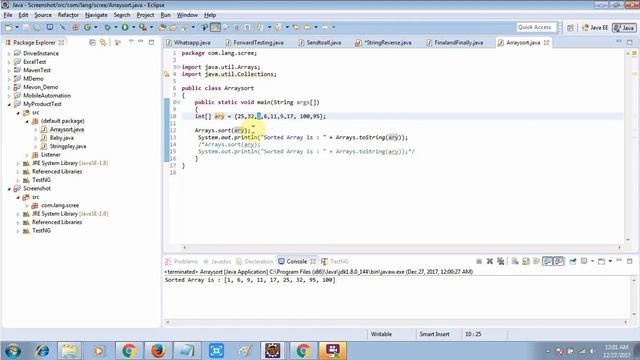Open the Window menu
640x360 pixels.
[x=187, y=15]
